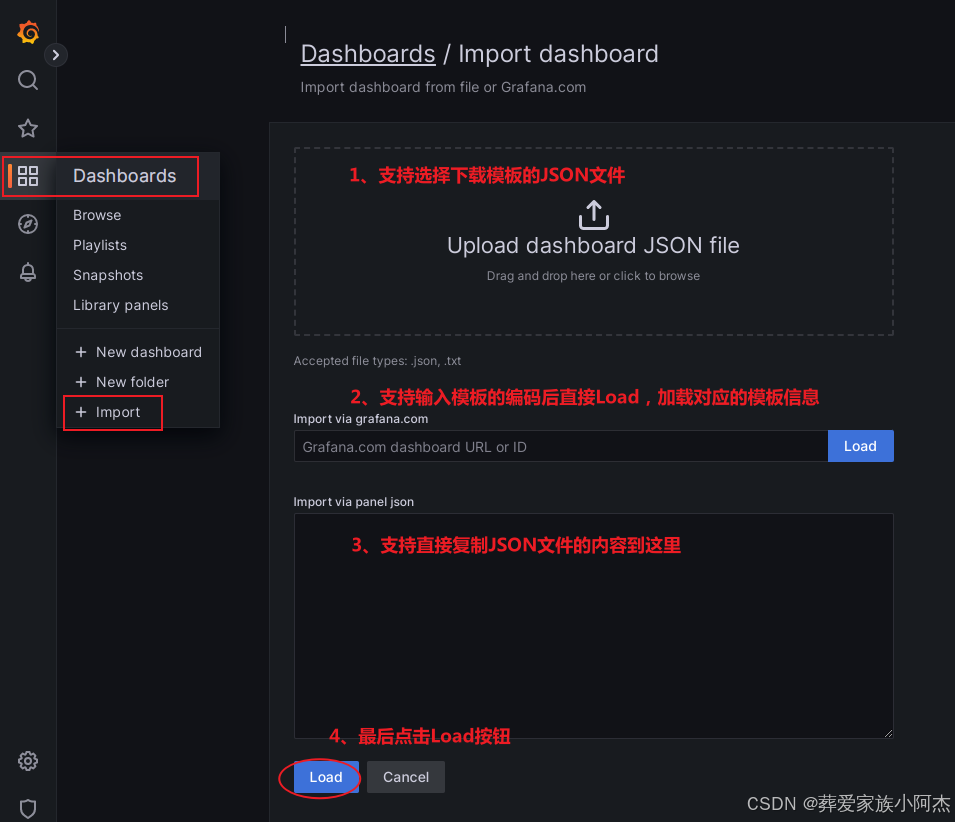Select Snapshots in the Dashboards menu
Screen dimensions: 955x822
108,275
